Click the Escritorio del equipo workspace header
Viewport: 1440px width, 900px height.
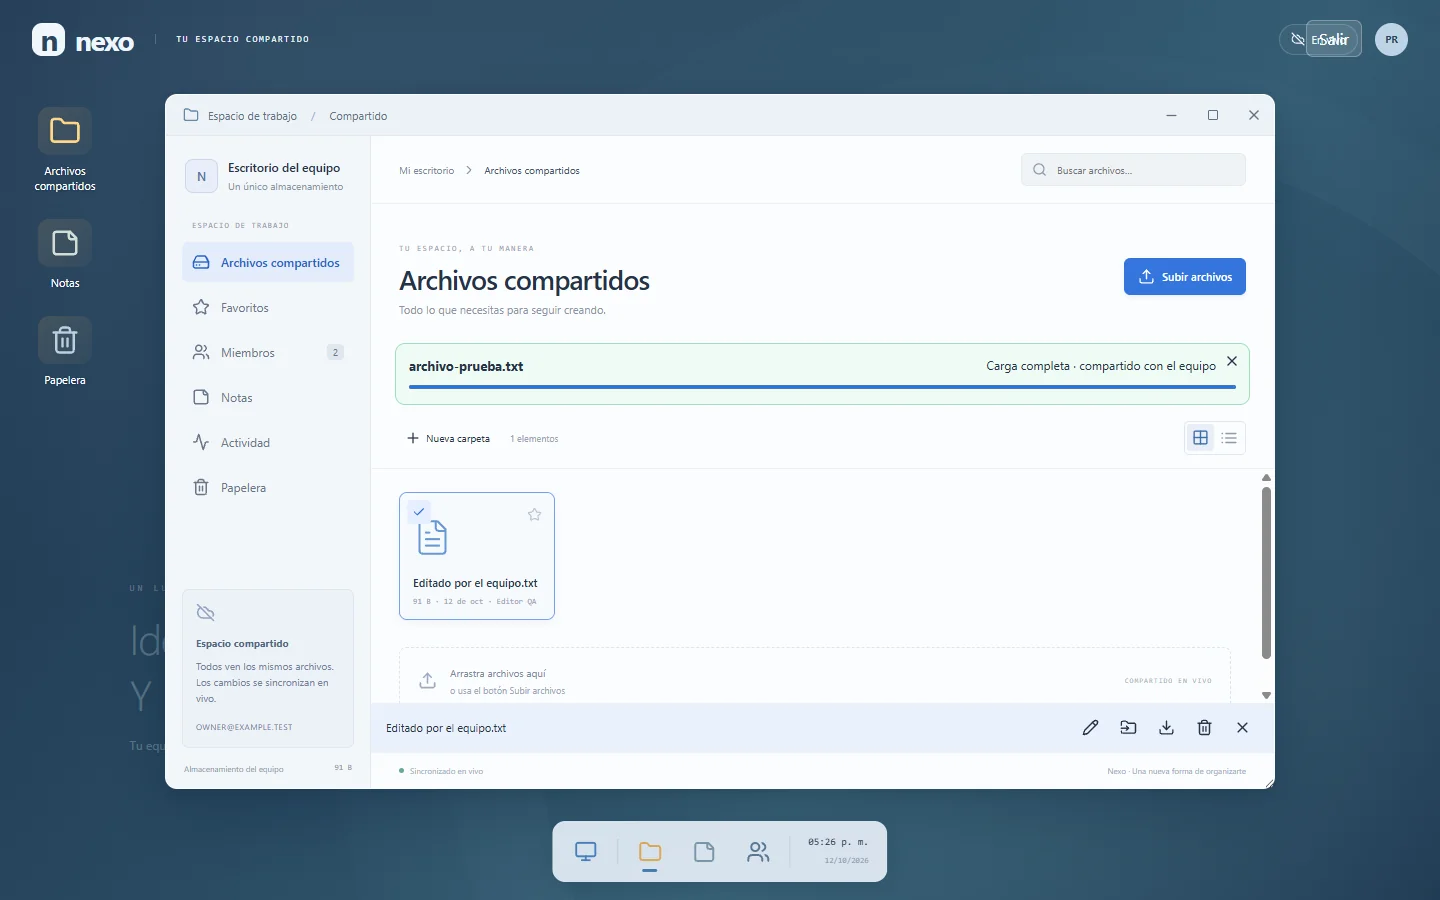268,176
